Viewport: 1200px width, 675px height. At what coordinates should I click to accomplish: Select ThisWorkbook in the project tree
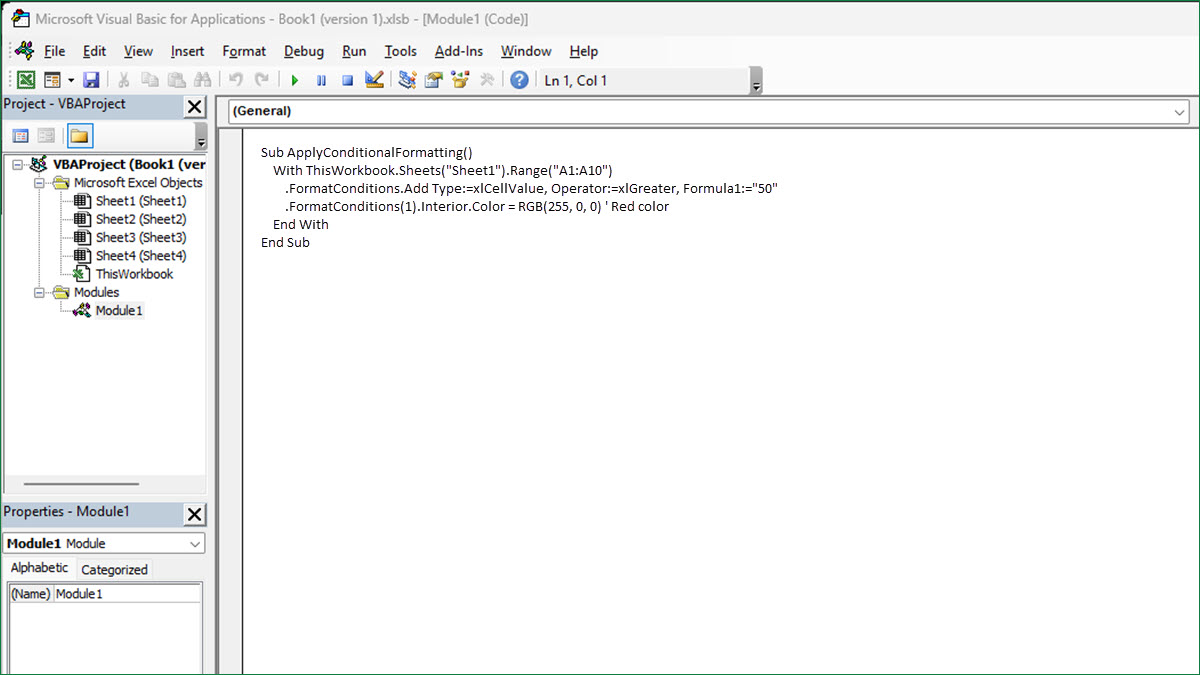pos(134,274)
